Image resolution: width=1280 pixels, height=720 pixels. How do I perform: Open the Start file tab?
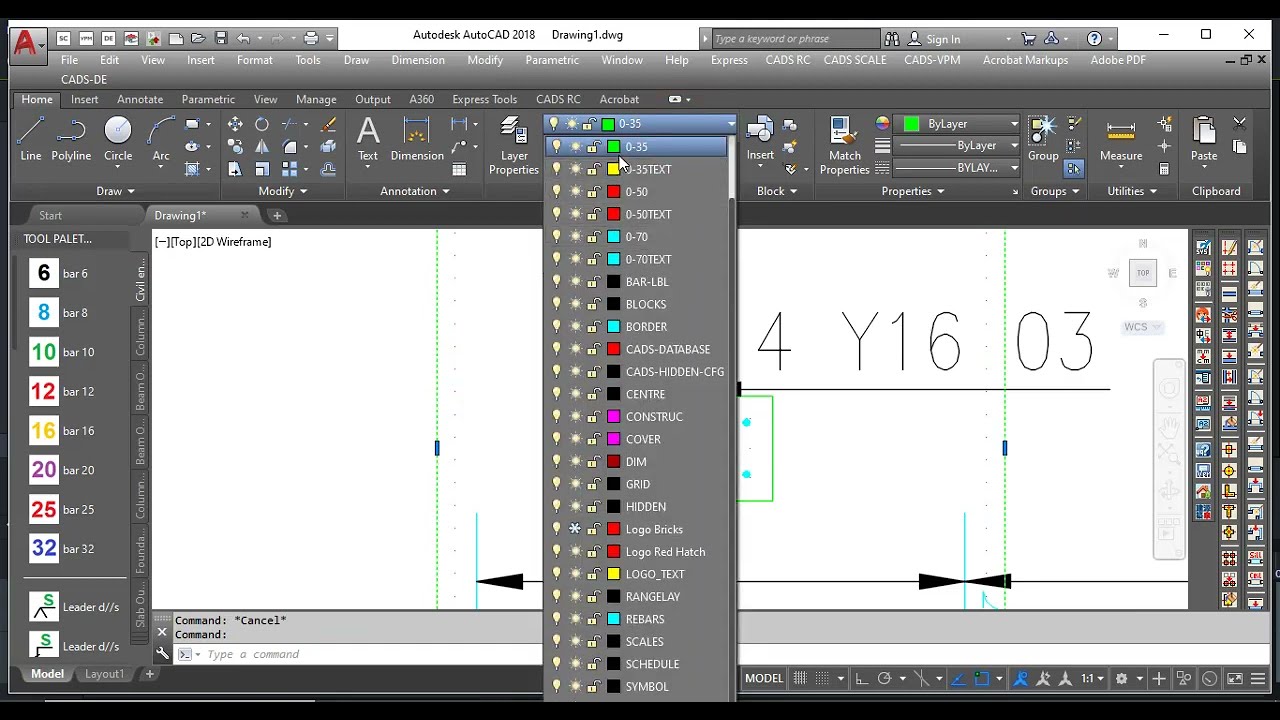click(50, 215)
